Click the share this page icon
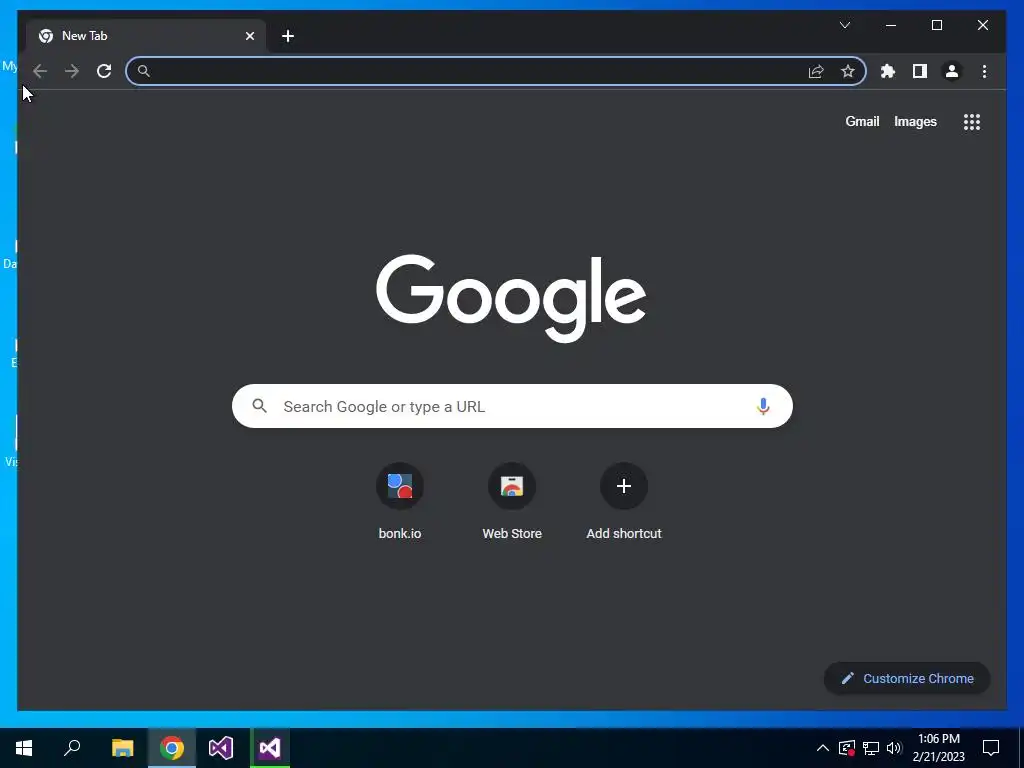 click(x=816, y=71)
